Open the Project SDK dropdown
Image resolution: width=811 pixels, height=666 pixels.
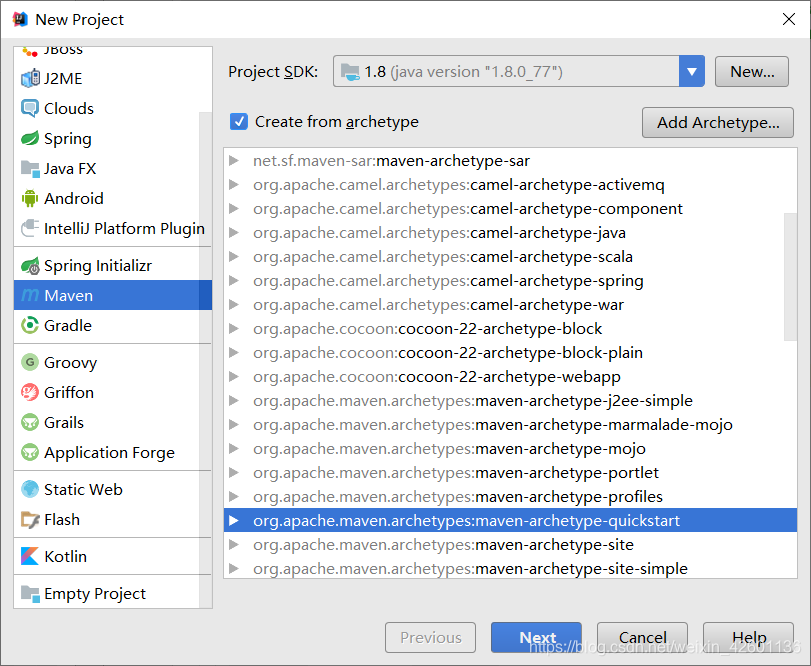[x=692, y=72]
